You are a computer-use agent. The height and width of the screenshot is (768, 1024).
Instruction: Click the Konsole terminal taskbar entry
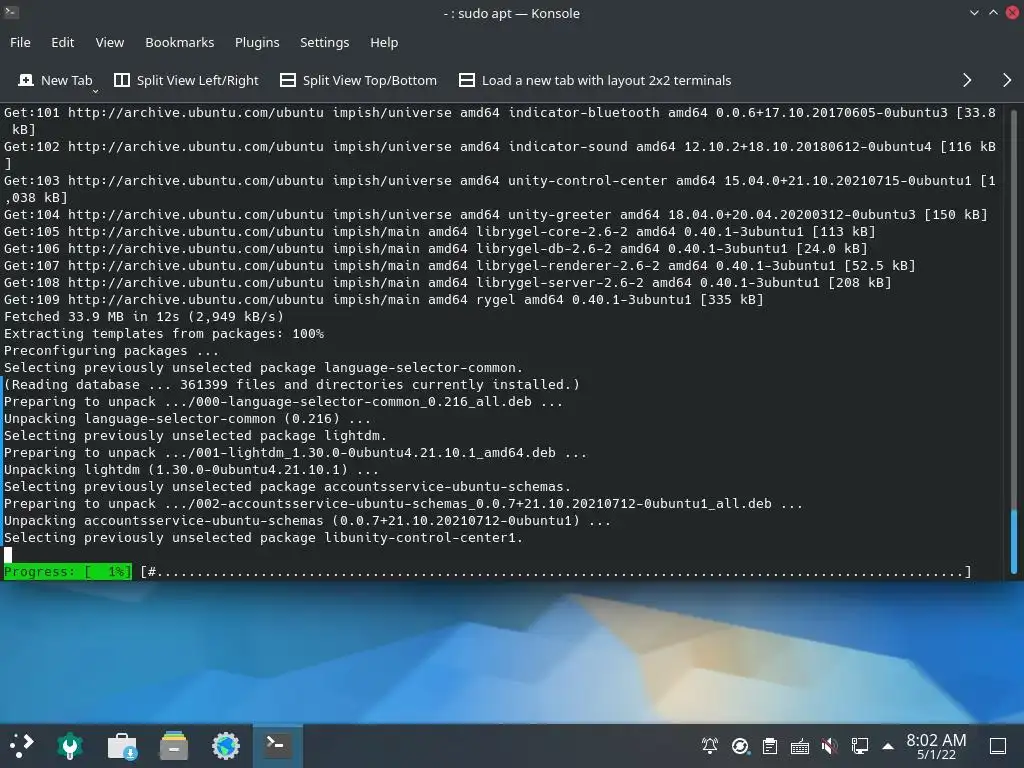pos(278,745)
